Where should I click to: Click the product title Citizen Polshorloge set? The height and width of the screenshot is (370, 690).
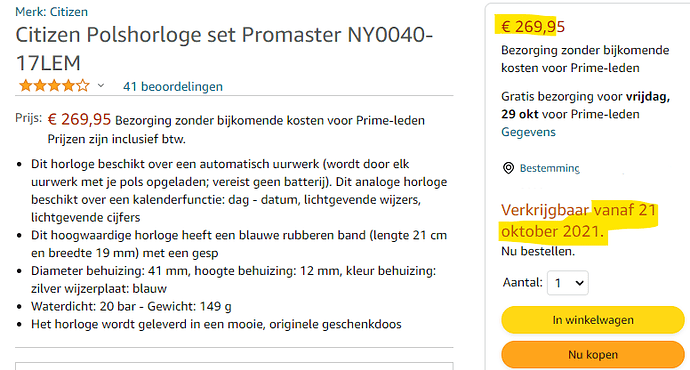(x=224, y=48)
